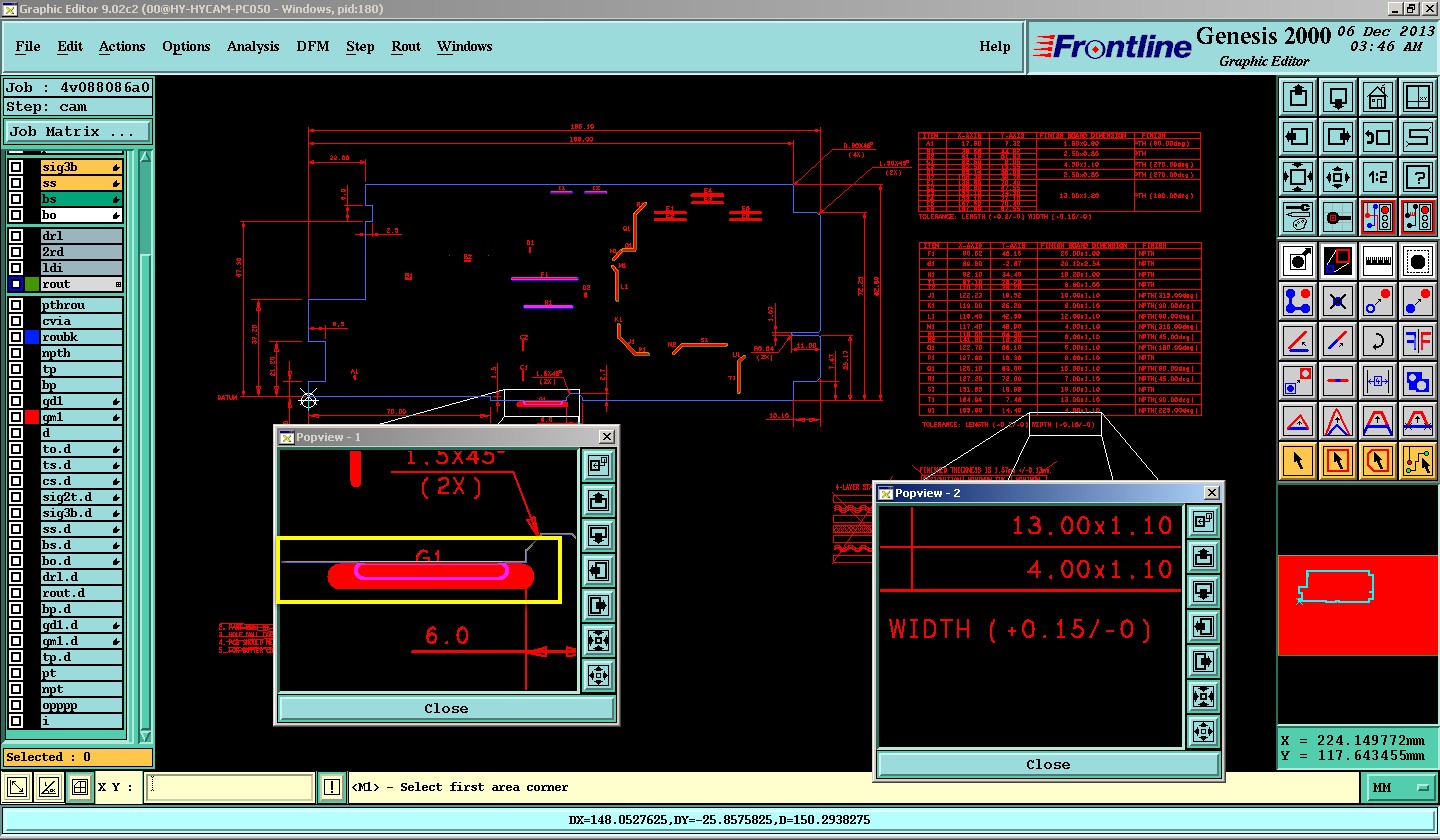Viewport: 1440px width, 840px height.
Task: Click the mirror F flip icon
Action: coord(1417,340)
